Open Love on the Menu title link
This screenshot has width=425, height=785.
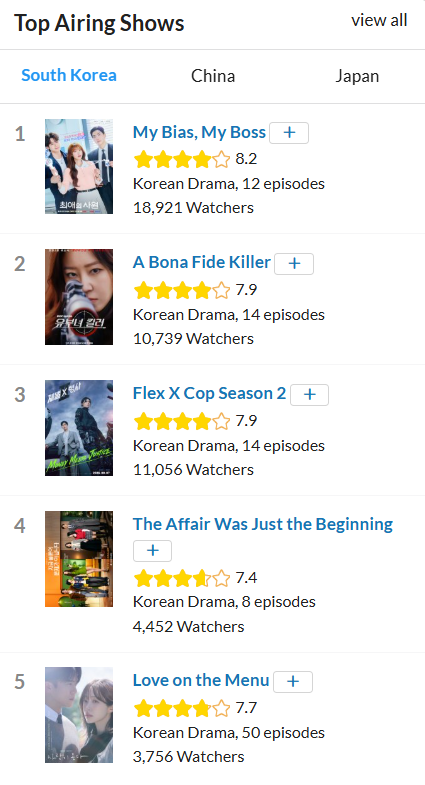201,680
